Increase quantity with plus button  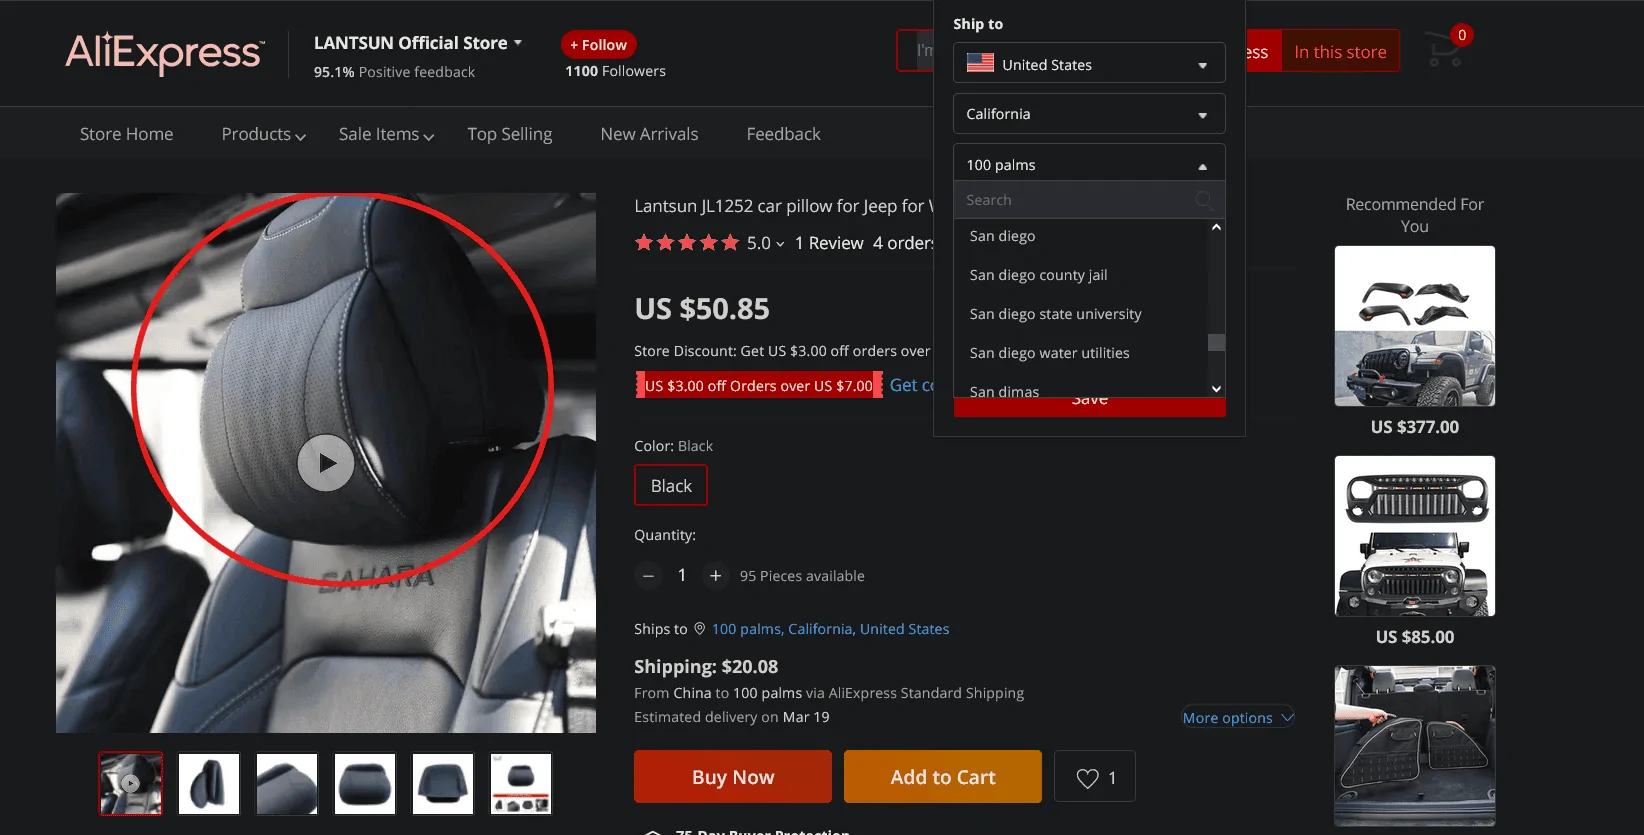point(715,576)
